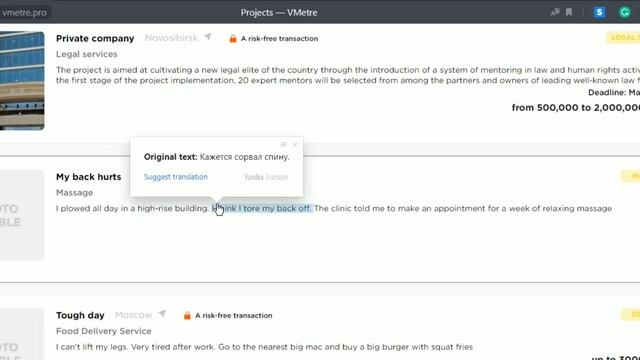Image resolution: width=640 pixels, height=360 pixels.
Task: Click the Deadline text in Private company
Action: 614,93
